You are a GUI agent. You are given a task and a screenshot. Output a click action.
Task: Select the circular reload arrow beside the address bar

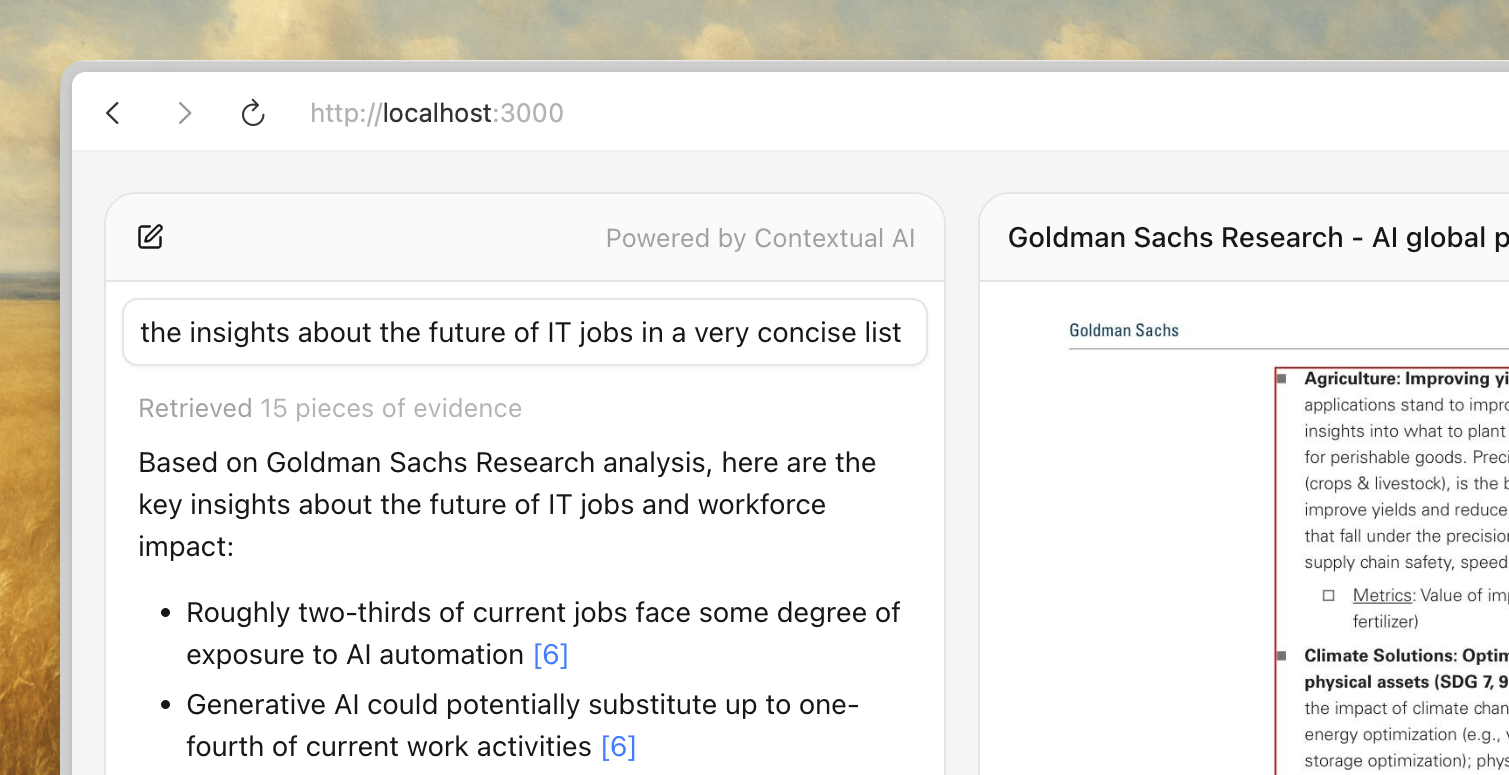[x=252, y=113]
